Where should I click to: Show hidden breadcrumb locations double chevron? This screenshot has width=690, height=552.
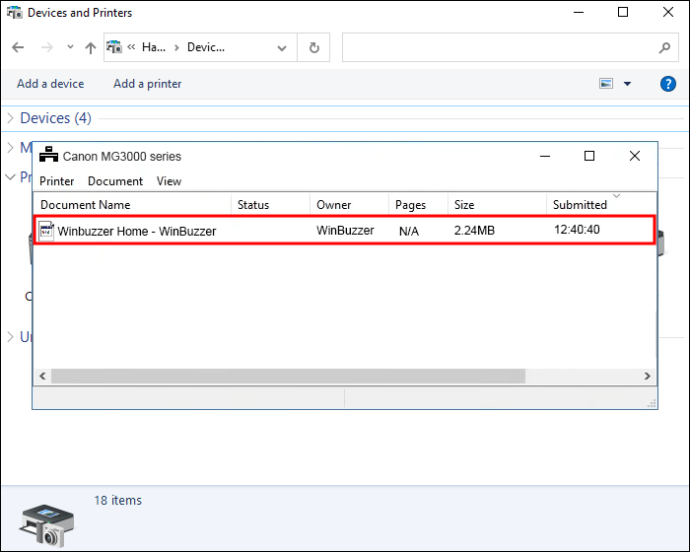131,46
